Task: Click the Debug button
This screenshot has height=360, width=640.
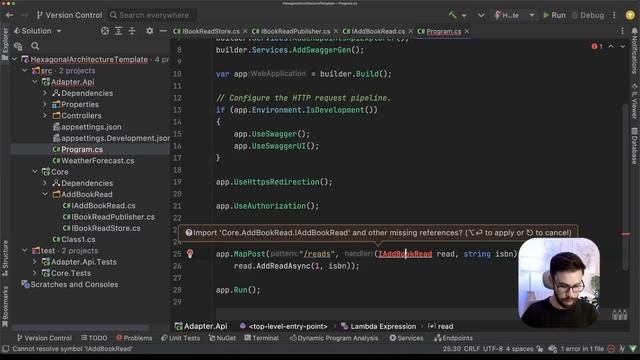Action: coord(588,15)
